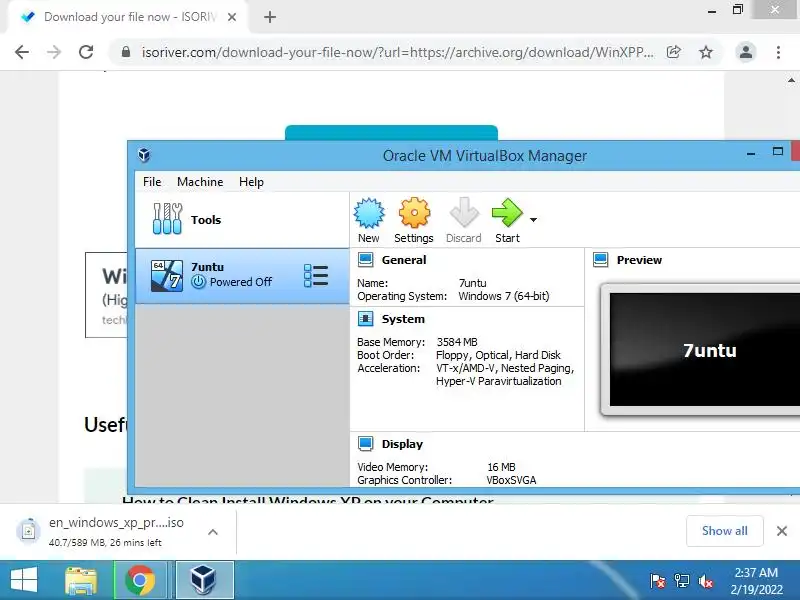Open Chrome three-dot menu
This screenshot has height=600, width=800.
[778, 52]
